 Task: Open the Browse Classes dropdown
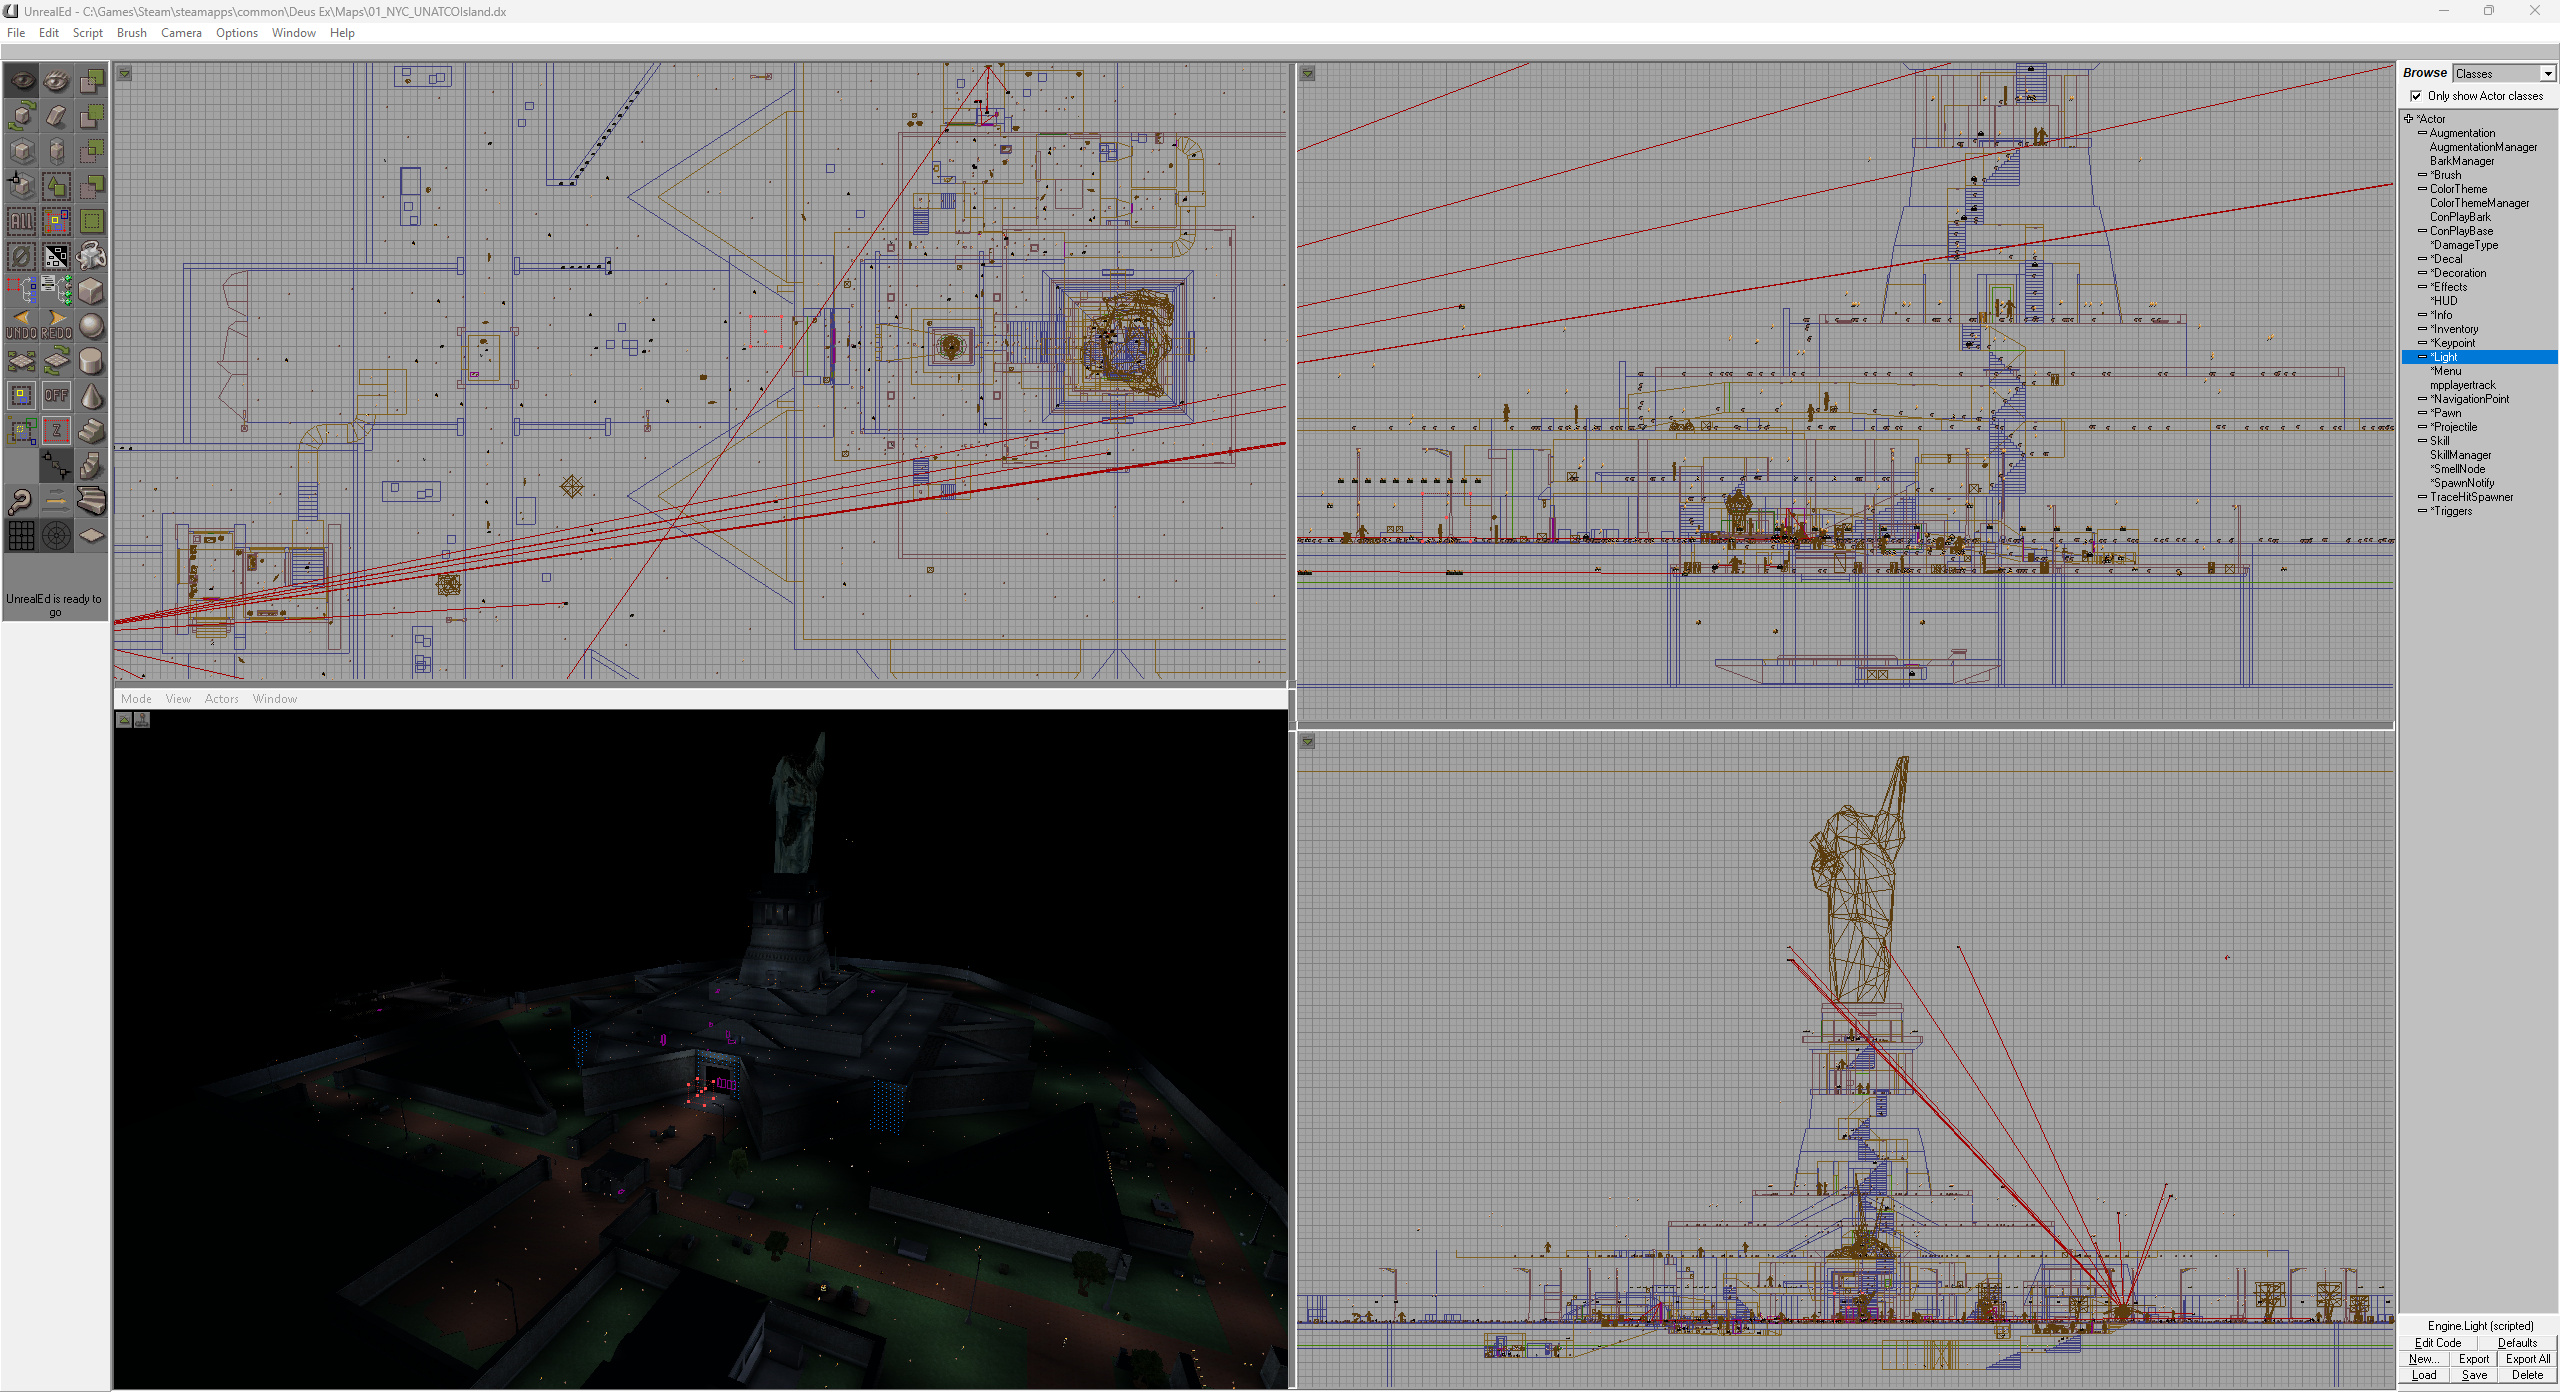[x=2547, y=74]
